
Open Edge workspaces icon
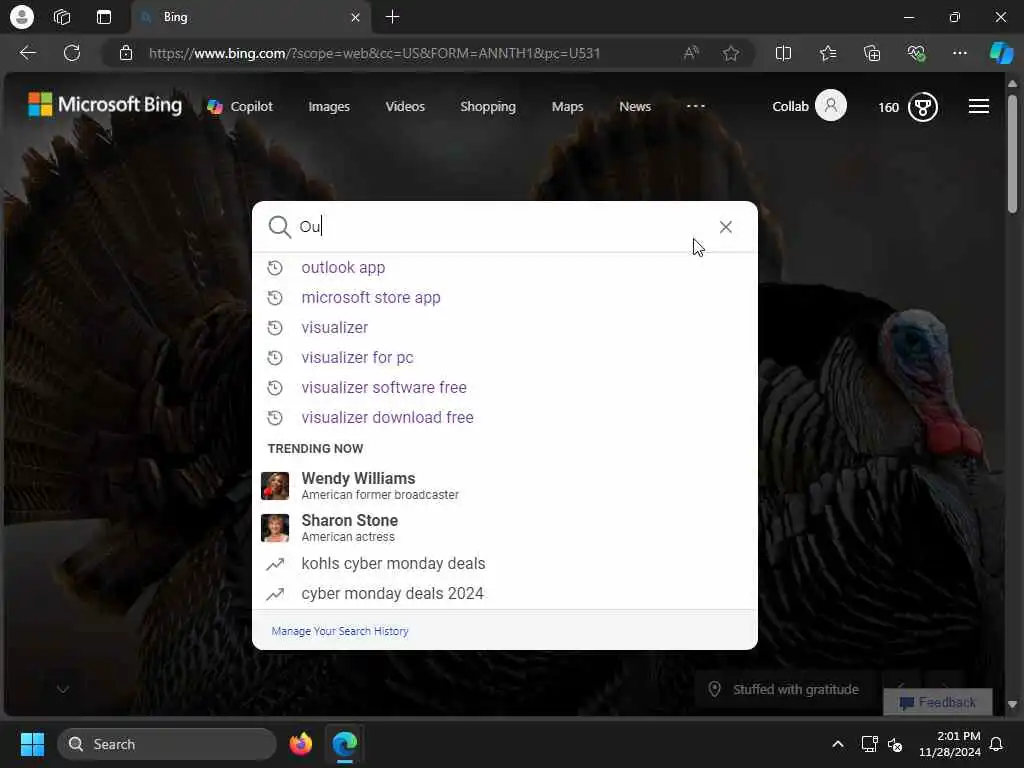[62, 17]
